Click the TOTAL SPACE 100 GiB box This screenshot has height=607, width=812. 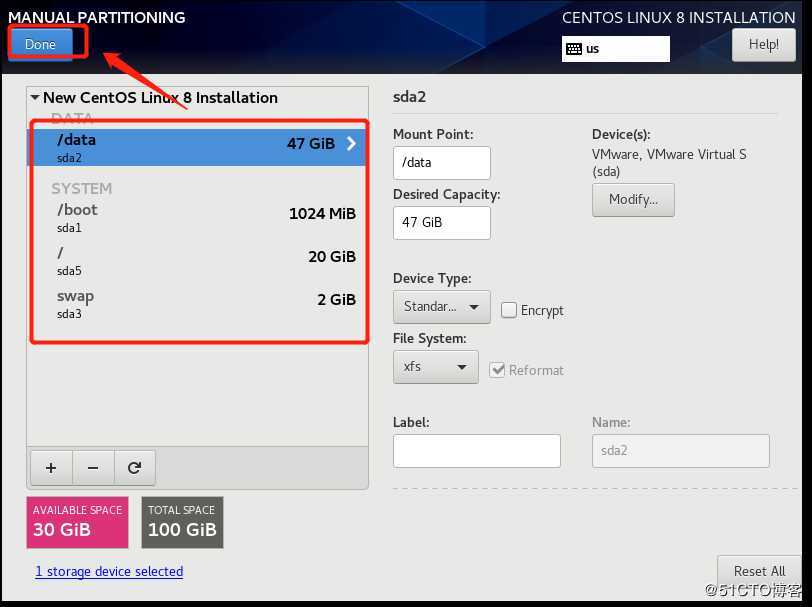[182, 522]
